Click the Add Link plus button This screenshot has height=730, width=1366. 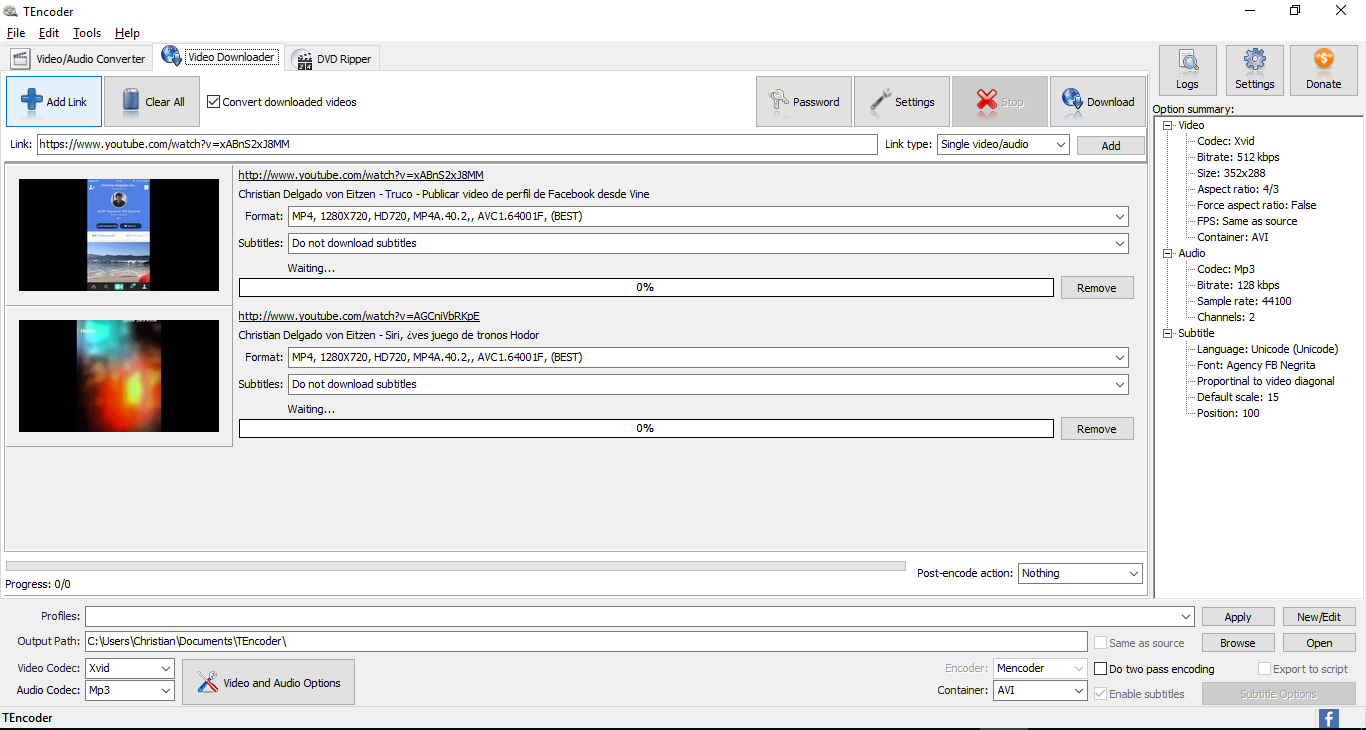tap(54, 102)
